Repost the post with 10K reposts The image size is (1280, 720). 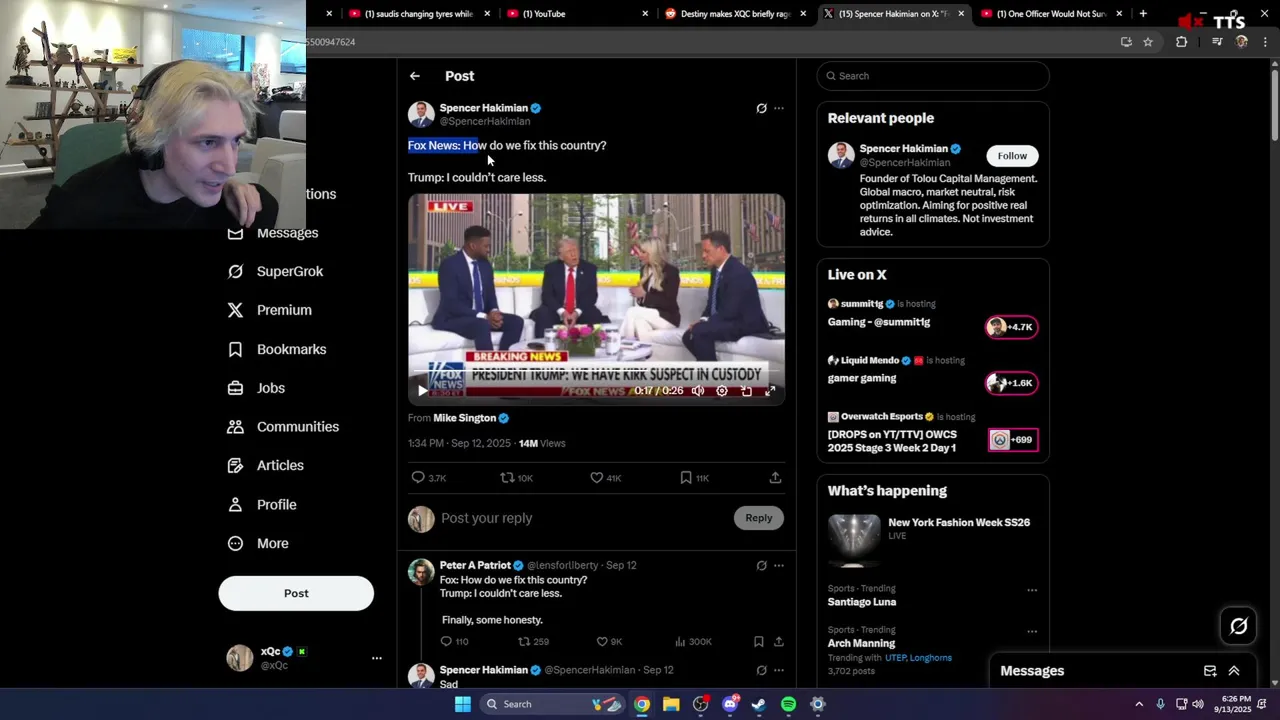[x=516, y=478]
